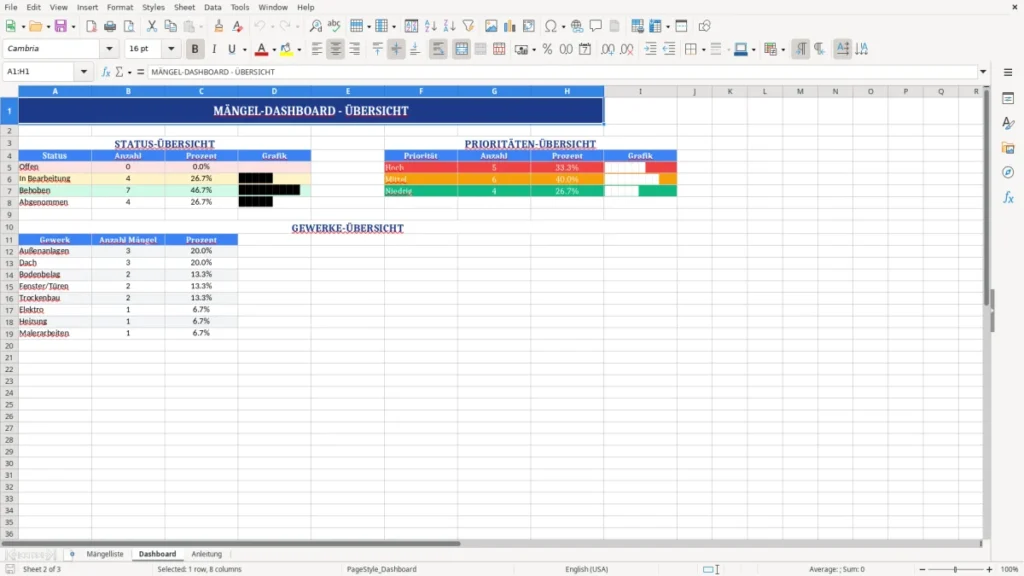Toggle Align Left
1024x576 pixels.
point(317,49)
